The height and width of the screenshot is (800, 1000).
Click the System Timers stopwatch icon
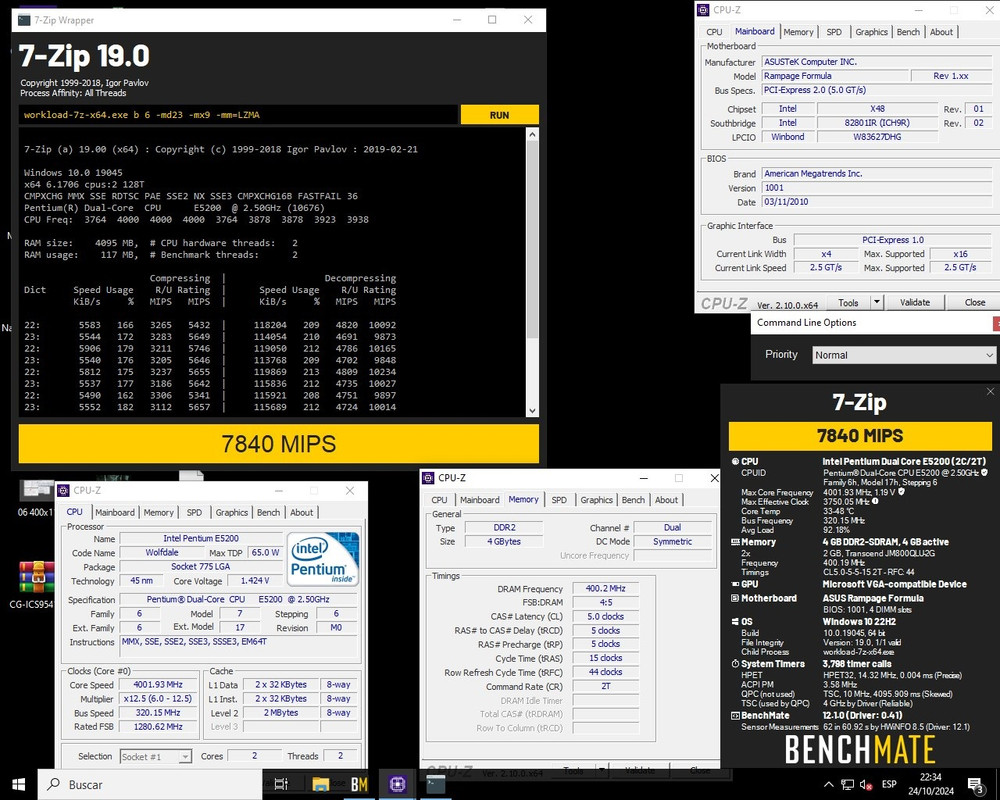[x=735, y=663]
